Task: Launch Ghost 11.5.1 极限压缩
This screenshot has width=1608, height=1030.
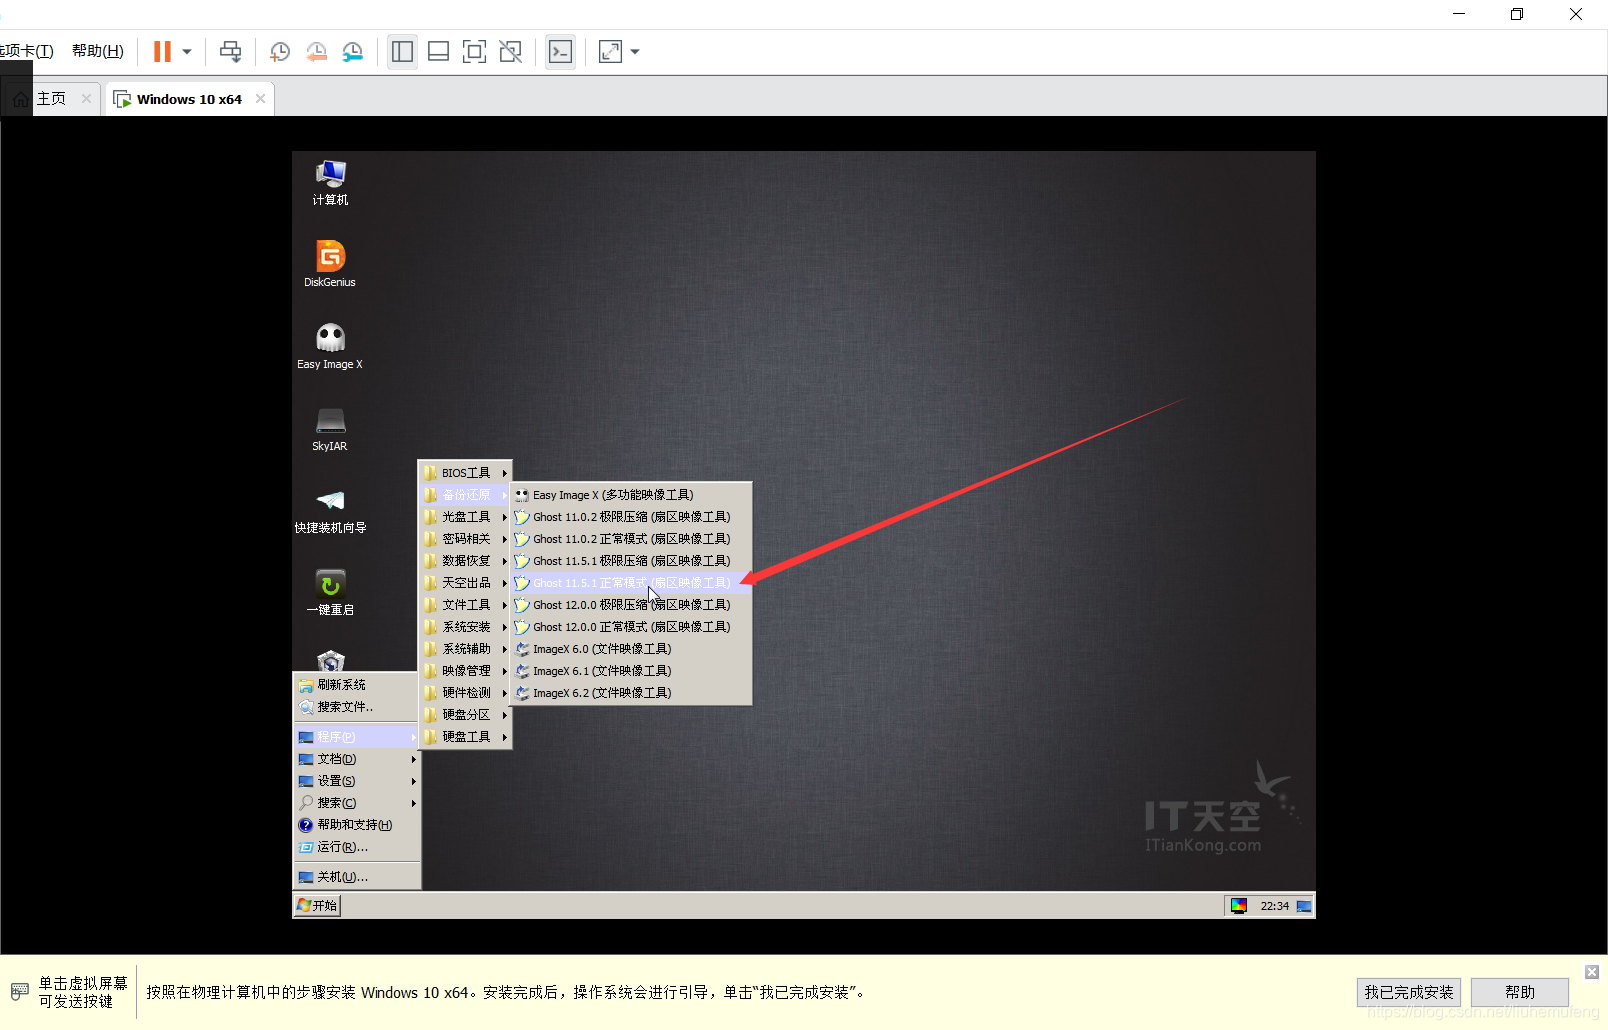Action: (x=631, y=561)
